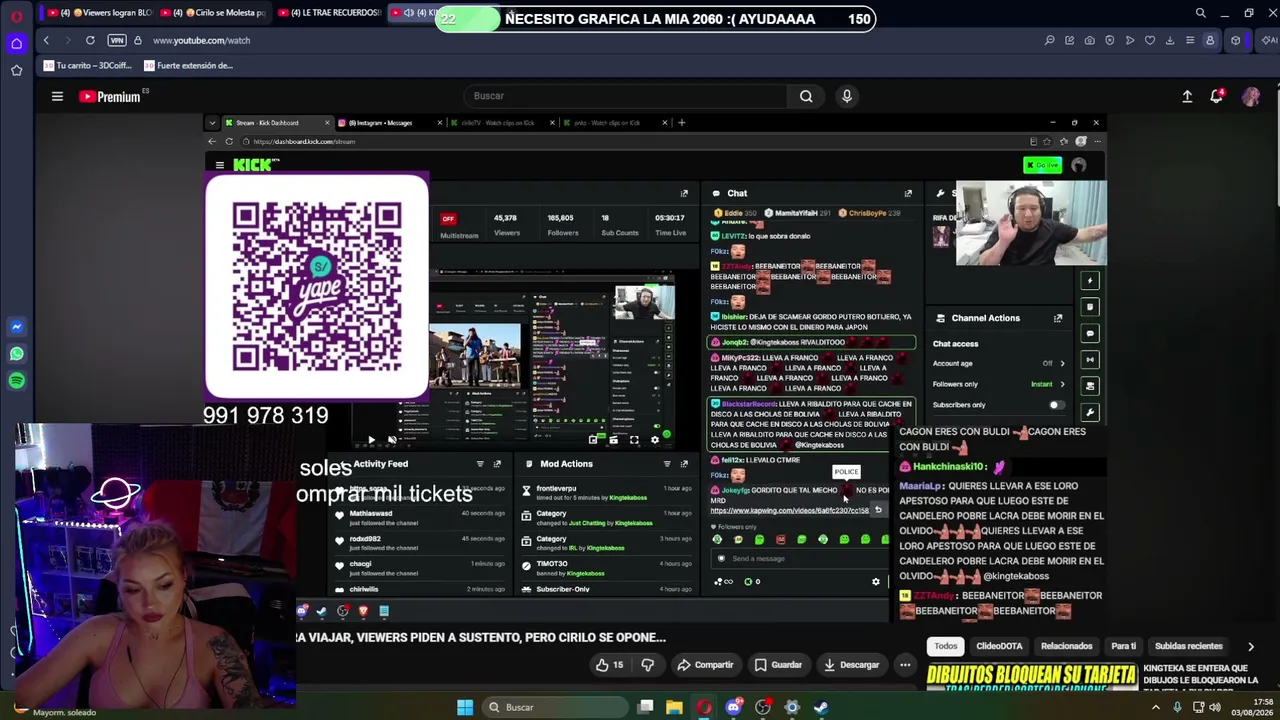
Task: Toggle Subscribers only switch in Channel Actions
Action: pos(1055,405)
